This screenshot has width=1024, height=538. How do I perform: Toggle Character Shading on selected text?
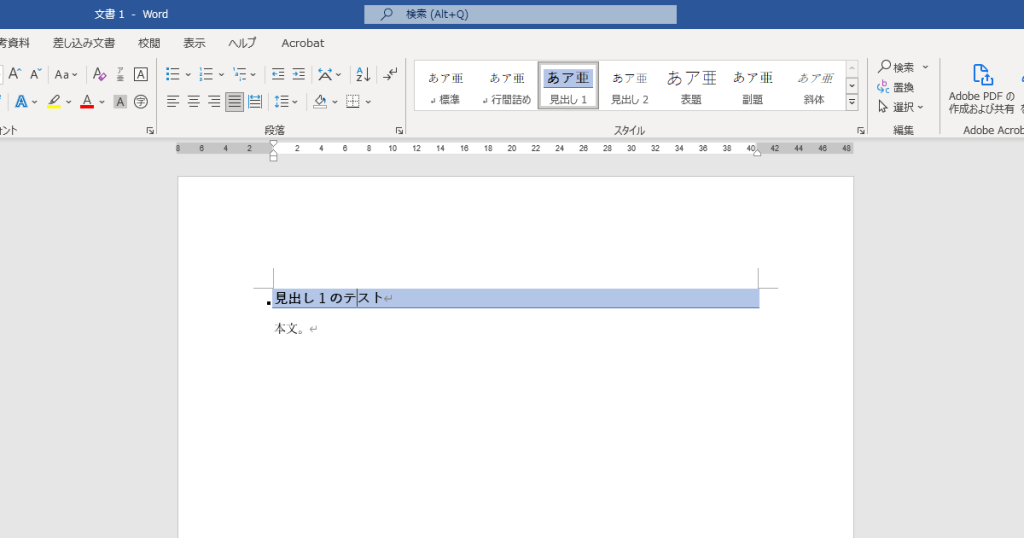[x=120, y=101]
